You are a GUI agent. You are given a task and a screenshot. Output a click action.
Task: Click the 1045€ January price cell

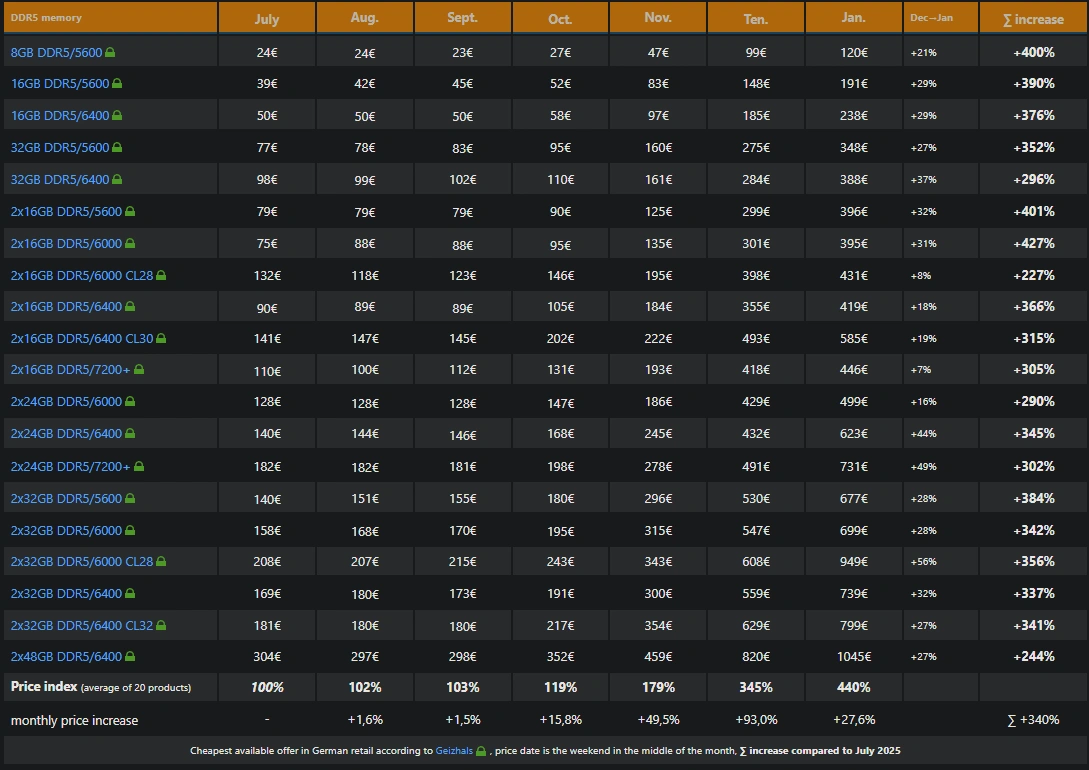(x=853, y=657)
